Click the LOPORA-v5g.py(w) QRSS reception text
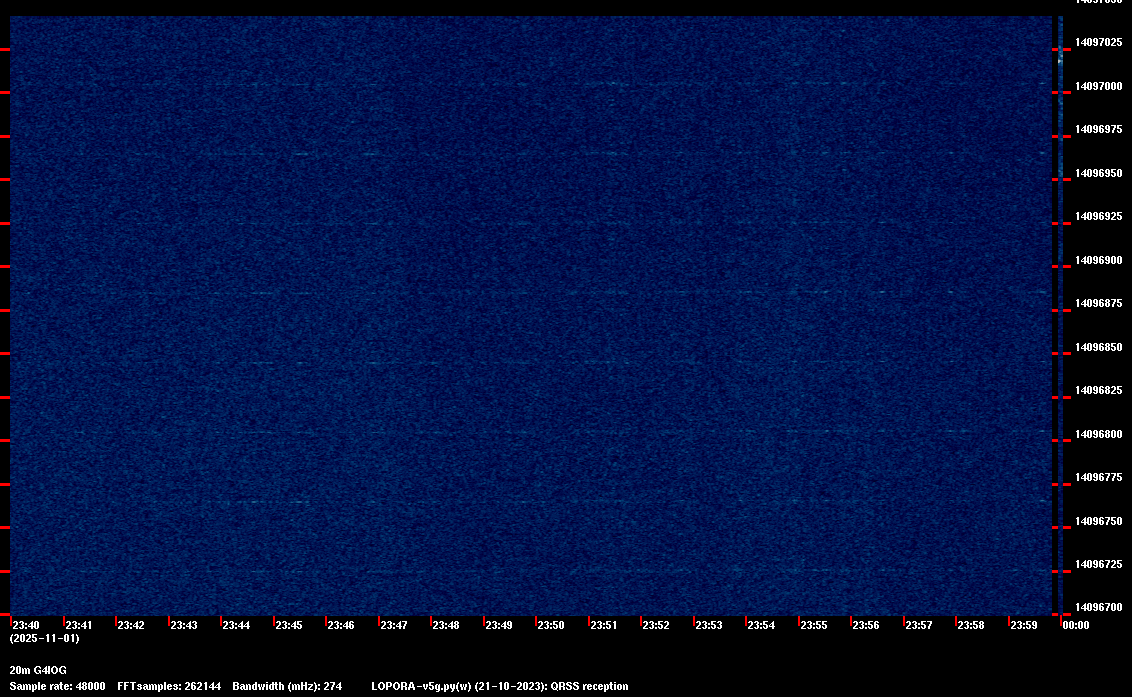This screenshot has width=1132, height=697. click(500, 686)
